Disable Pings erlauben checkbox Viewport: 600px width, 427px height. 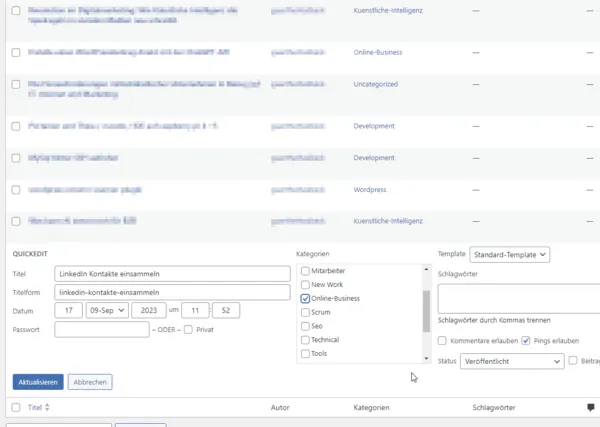coord(526,341)
